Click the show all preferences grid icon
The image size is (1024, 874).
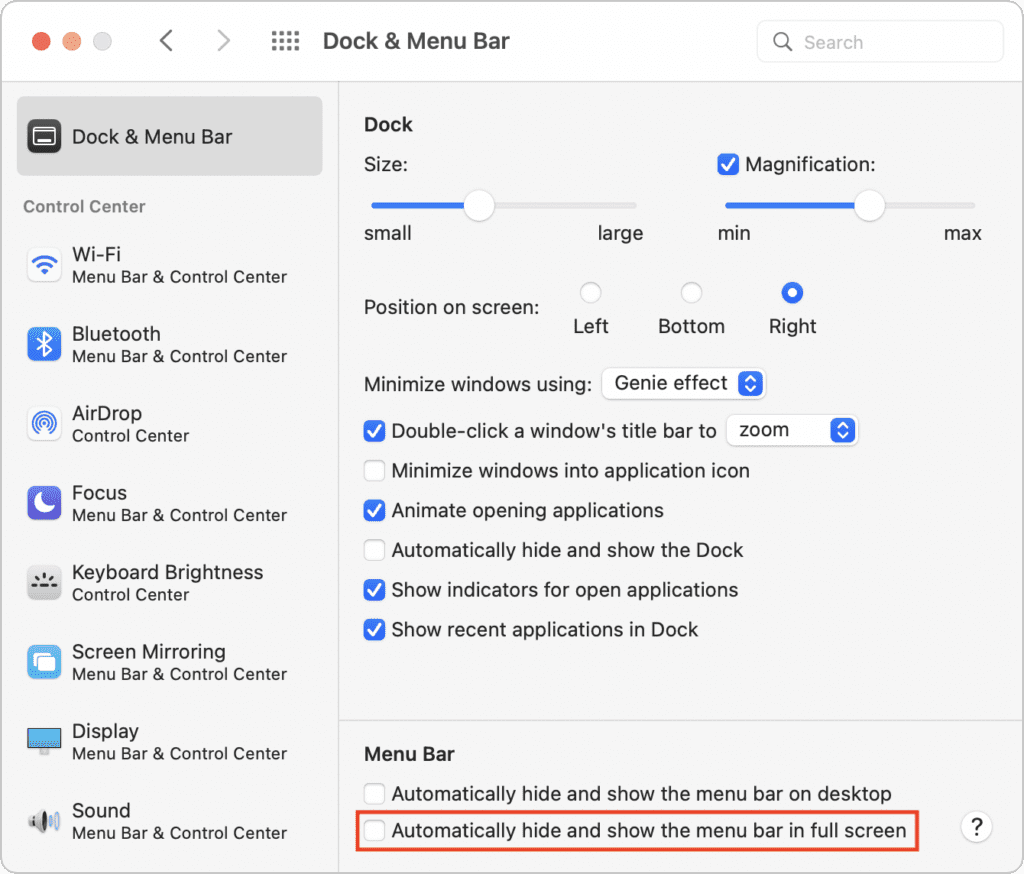286,41
